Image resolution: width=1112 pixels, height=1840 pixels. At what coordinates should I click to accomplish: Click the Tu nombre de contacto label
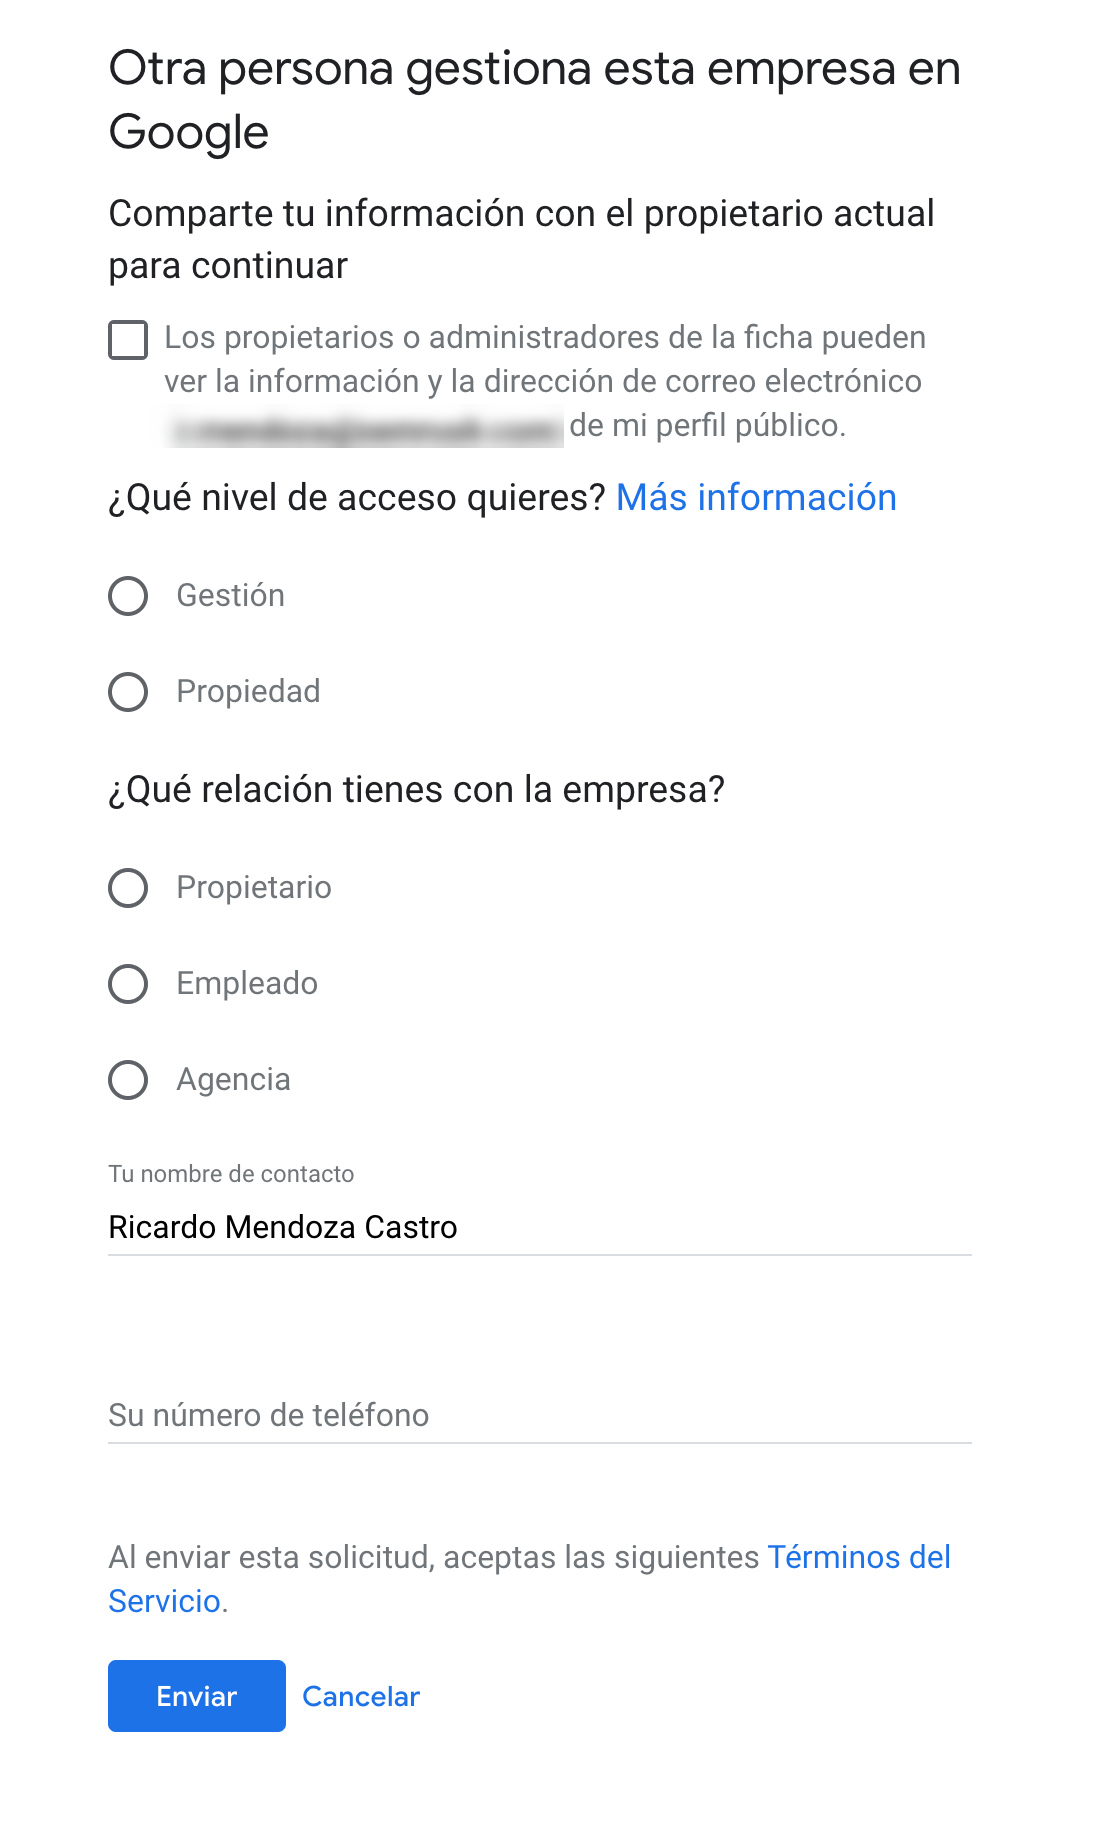(x=231, y=1173)
